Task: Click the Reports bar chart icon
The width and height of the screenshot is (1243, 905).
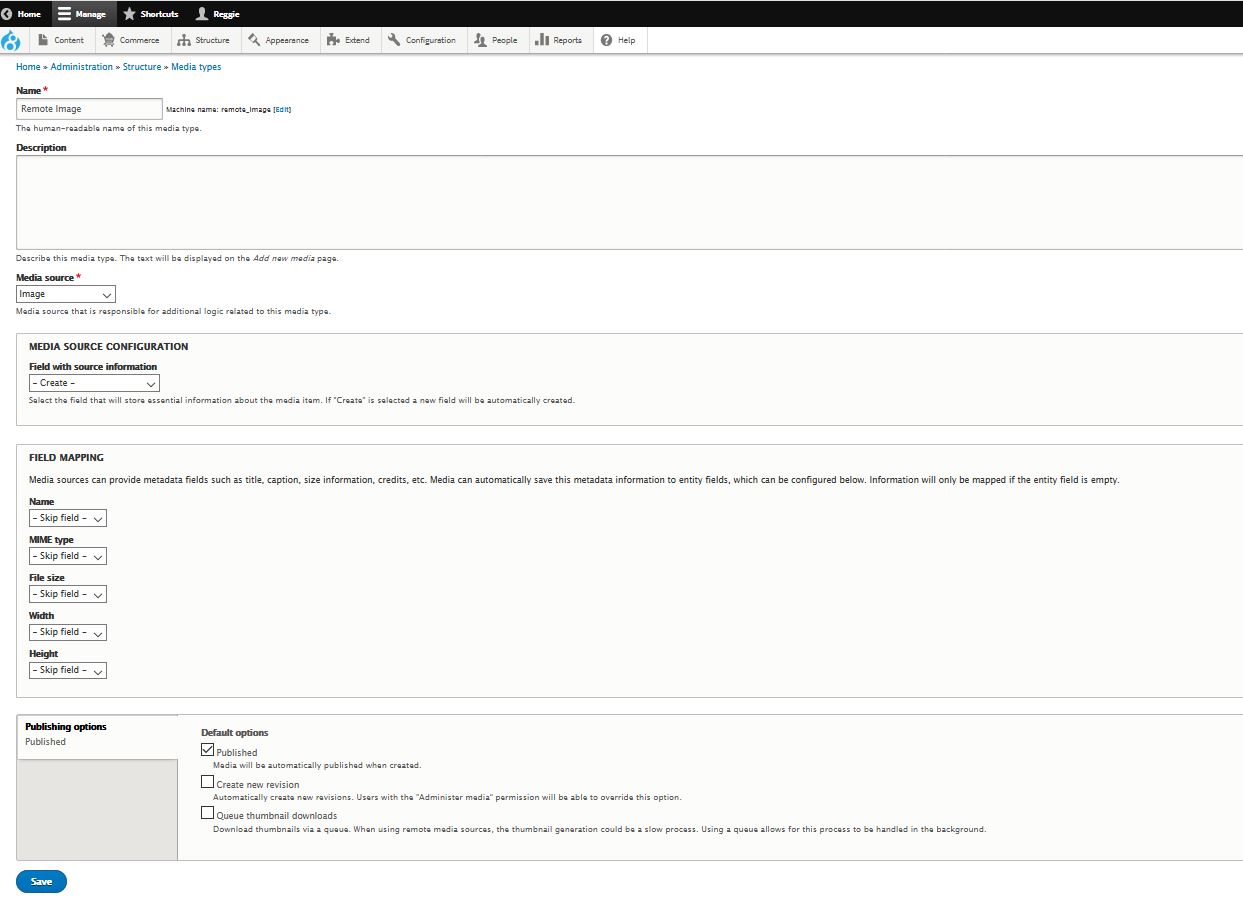Action: (x=543, y=40)
